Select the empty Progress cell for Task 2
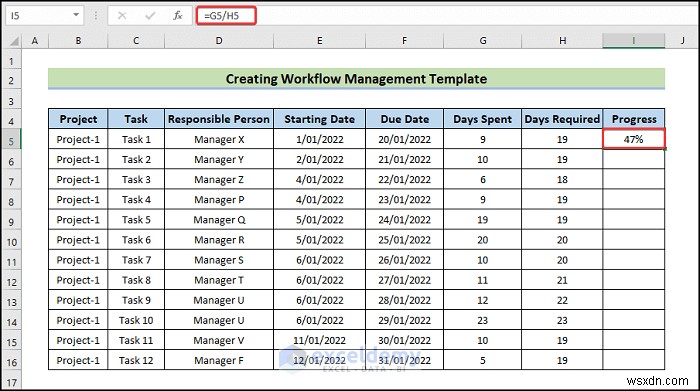The width and height of the screenshot is (700, 391). 633,159
